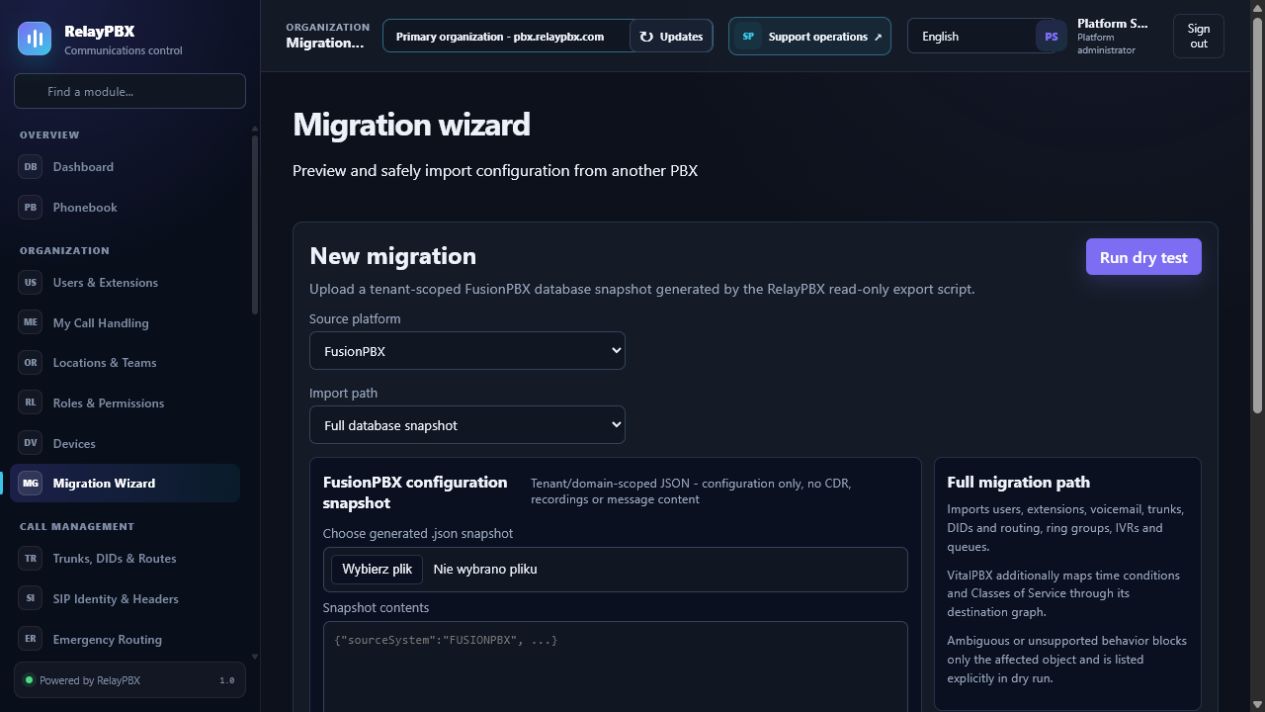Viewport: 1265px width, 712px height.
Task: Click the sidebar scrollbar thumb
Action: pos(254,225)
